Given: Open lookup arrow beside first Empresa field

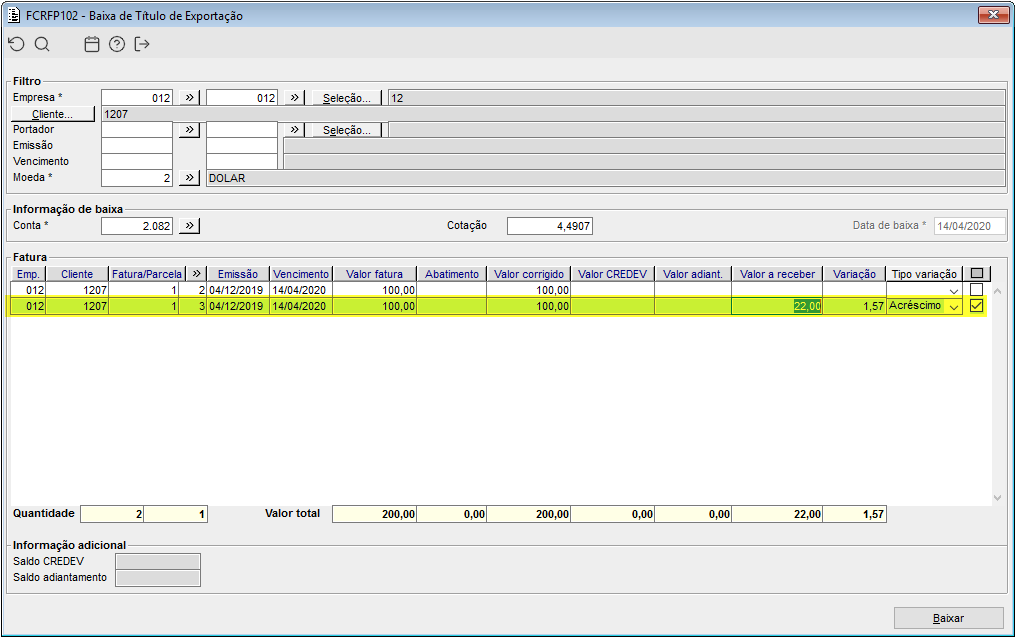Looking at the screenshot, I should tap(189, 98).
